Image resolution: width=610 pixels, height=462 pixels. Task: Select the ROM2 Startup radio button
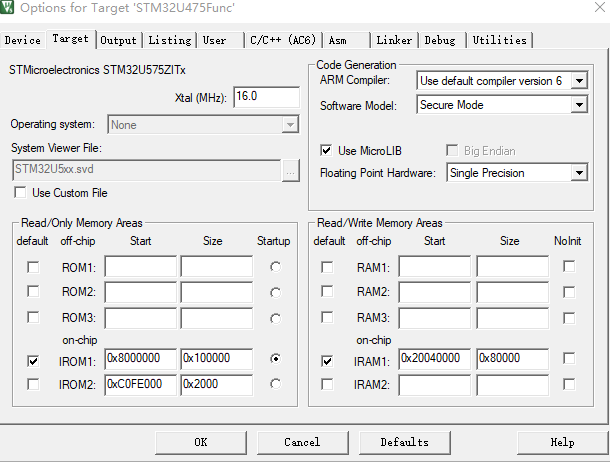pyautogui.click(x=275, y=292)
